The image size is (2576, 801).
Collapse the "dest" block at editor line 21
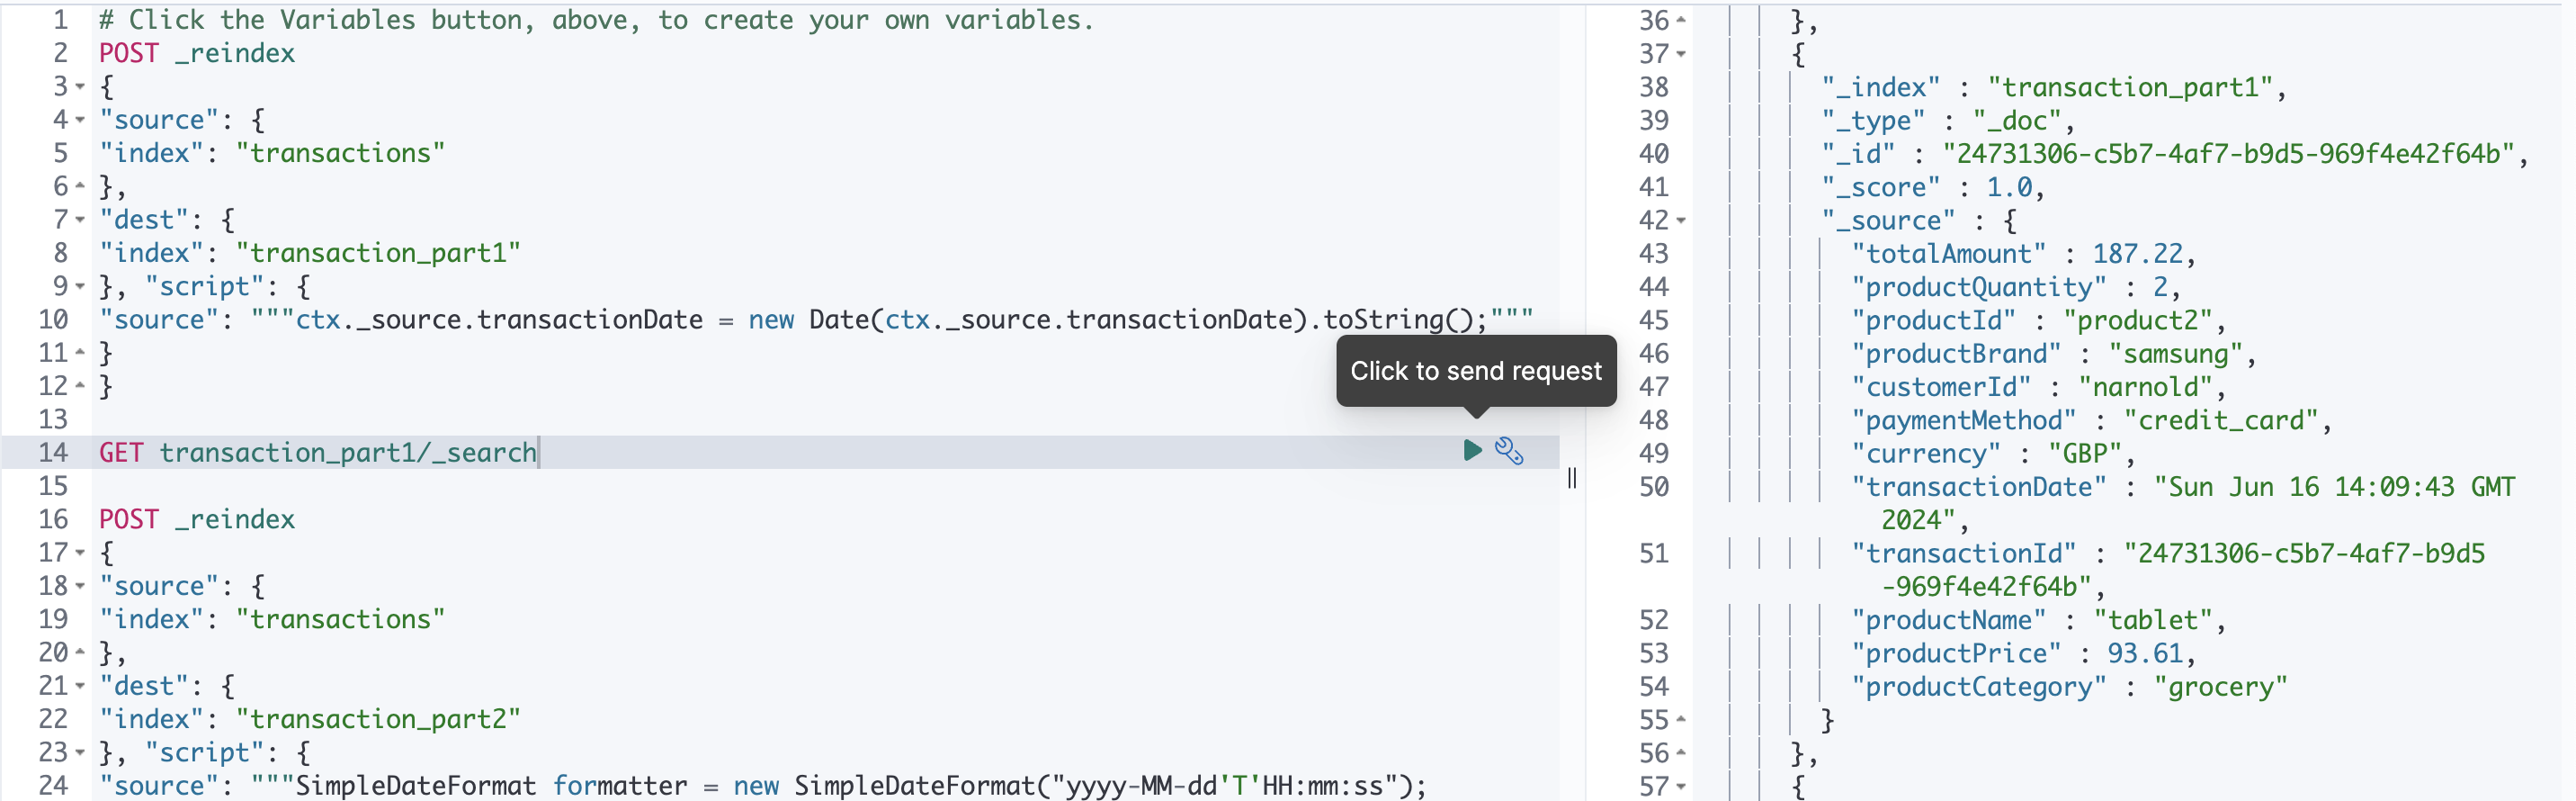(x=80, y=686)
